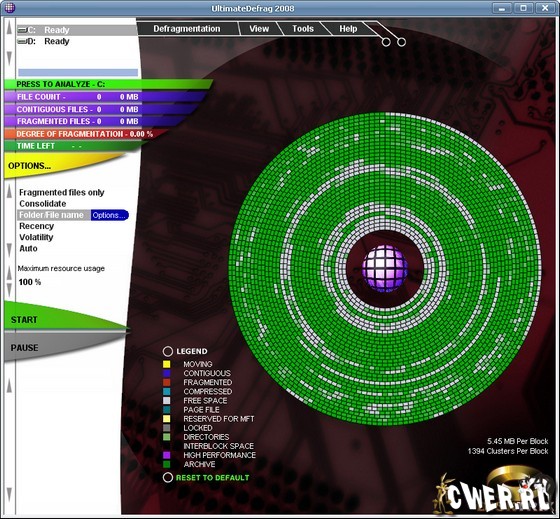This screenshot has width=560, height=519.
Task: Toggle the LEGEND circle button
Action: point(168,351)
